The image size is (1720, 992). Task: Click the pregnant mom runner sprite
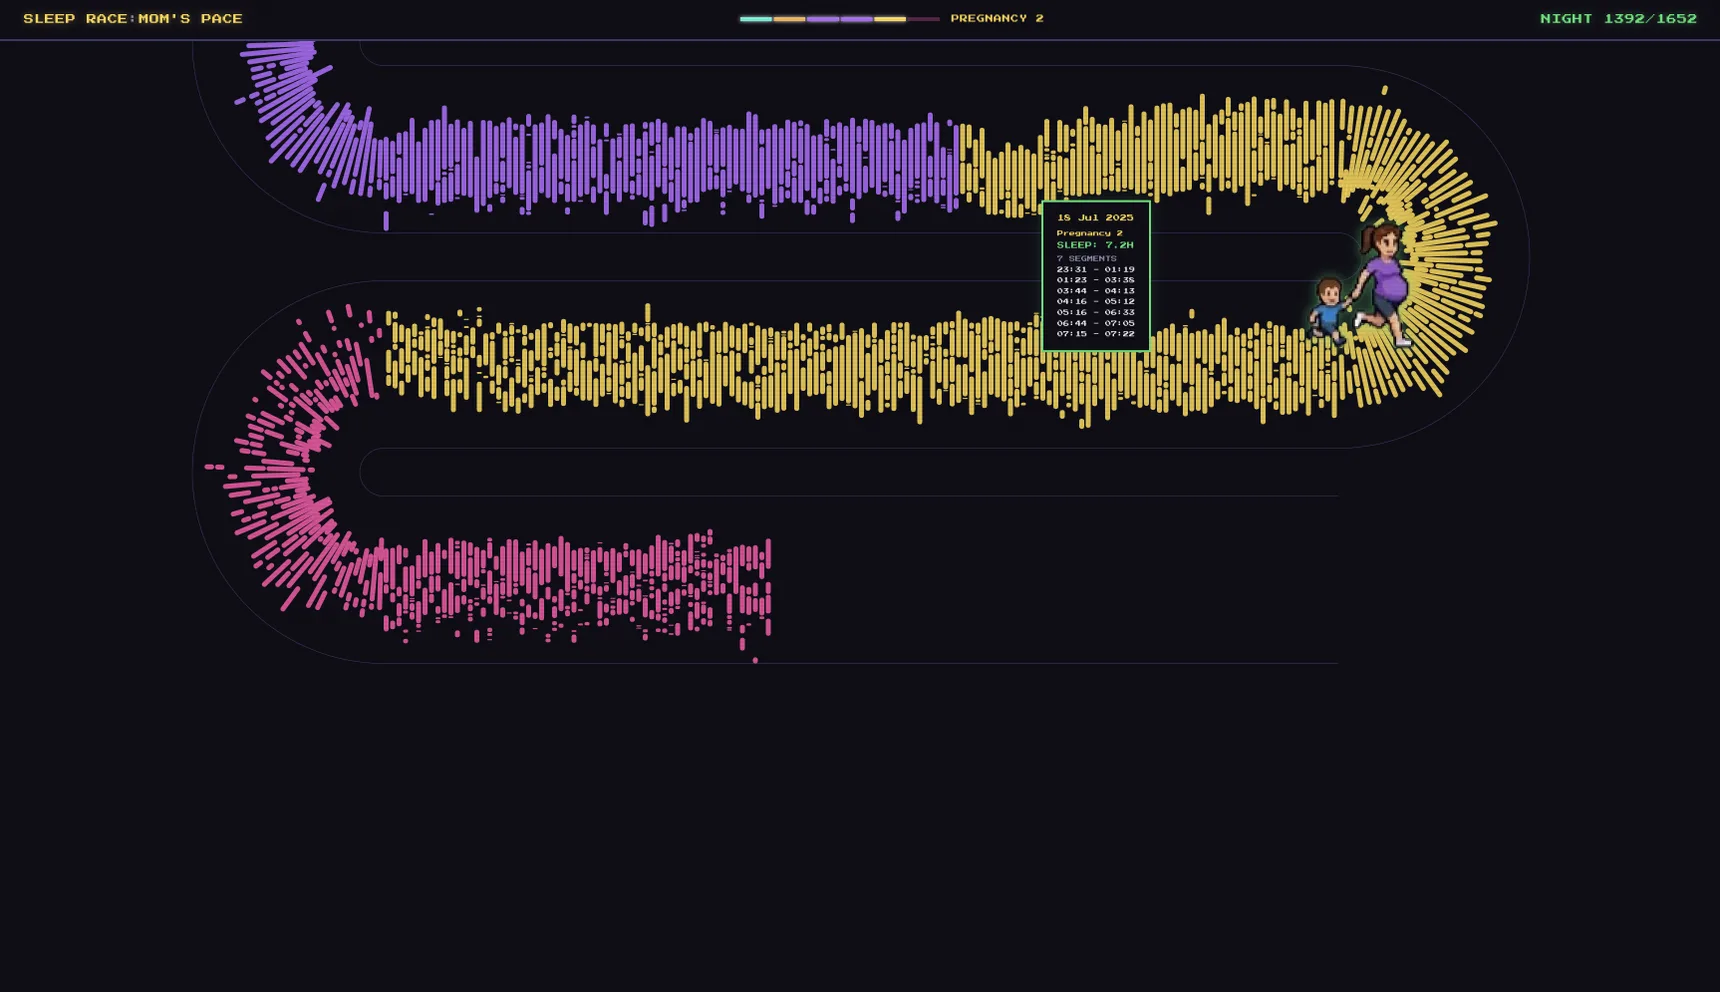click(1384, 285)
